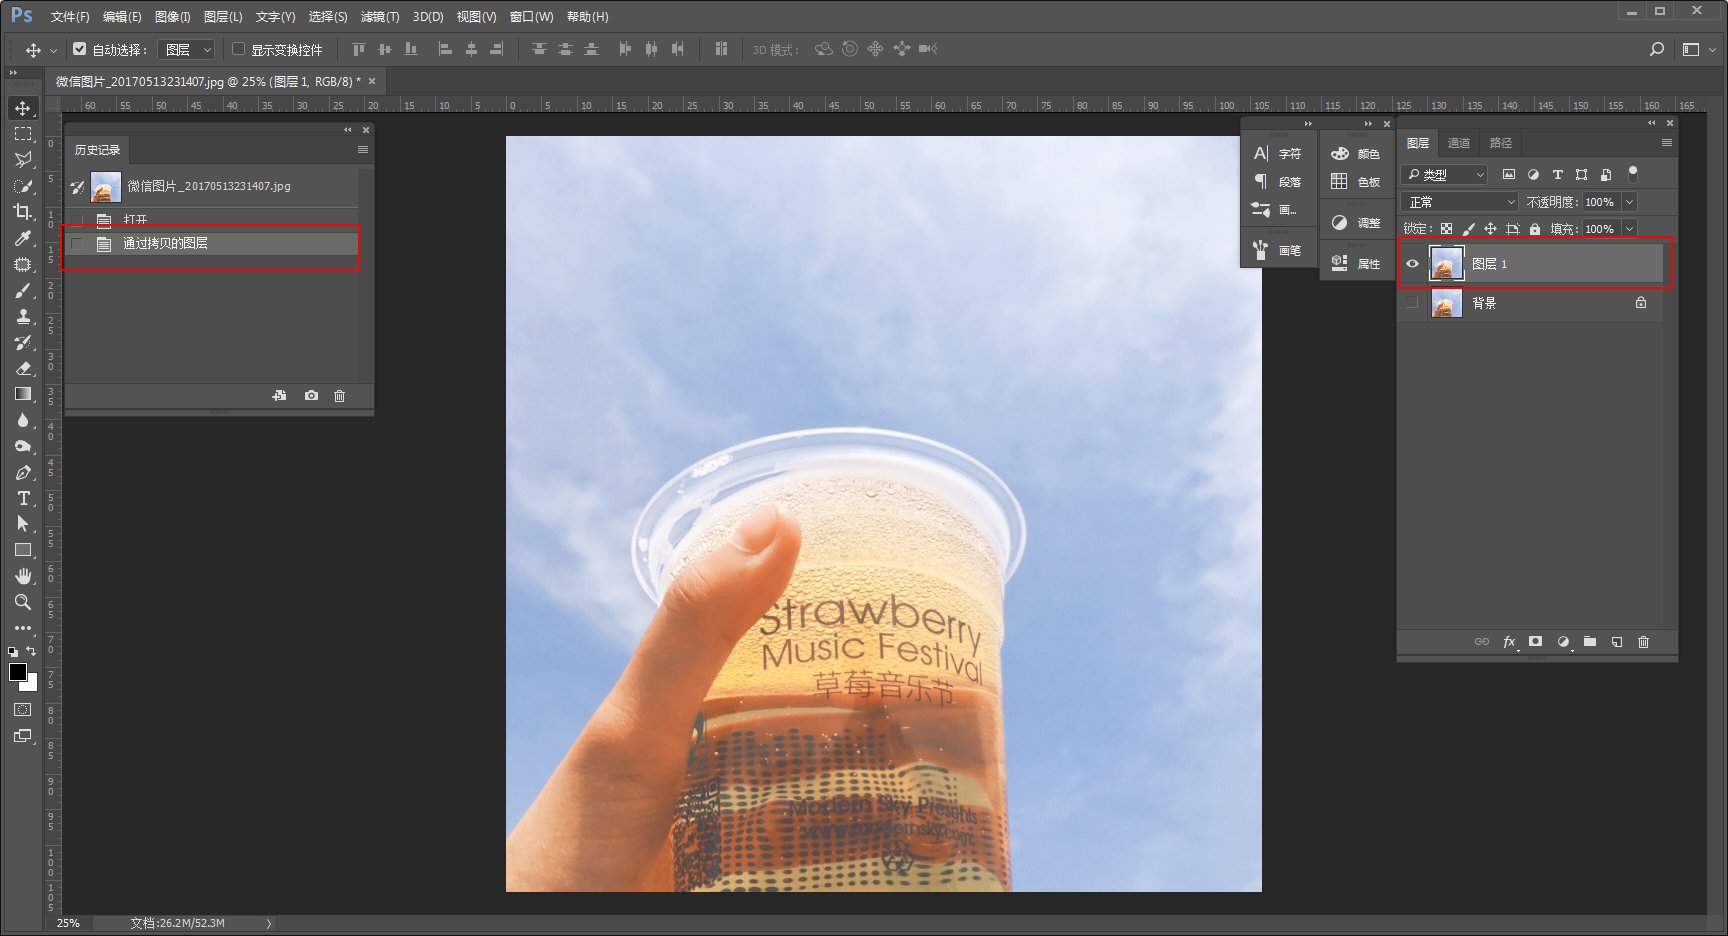The image size is (1728, 936).
Task: Click the foreground color swatch
Action: click(x=17, y=672)
